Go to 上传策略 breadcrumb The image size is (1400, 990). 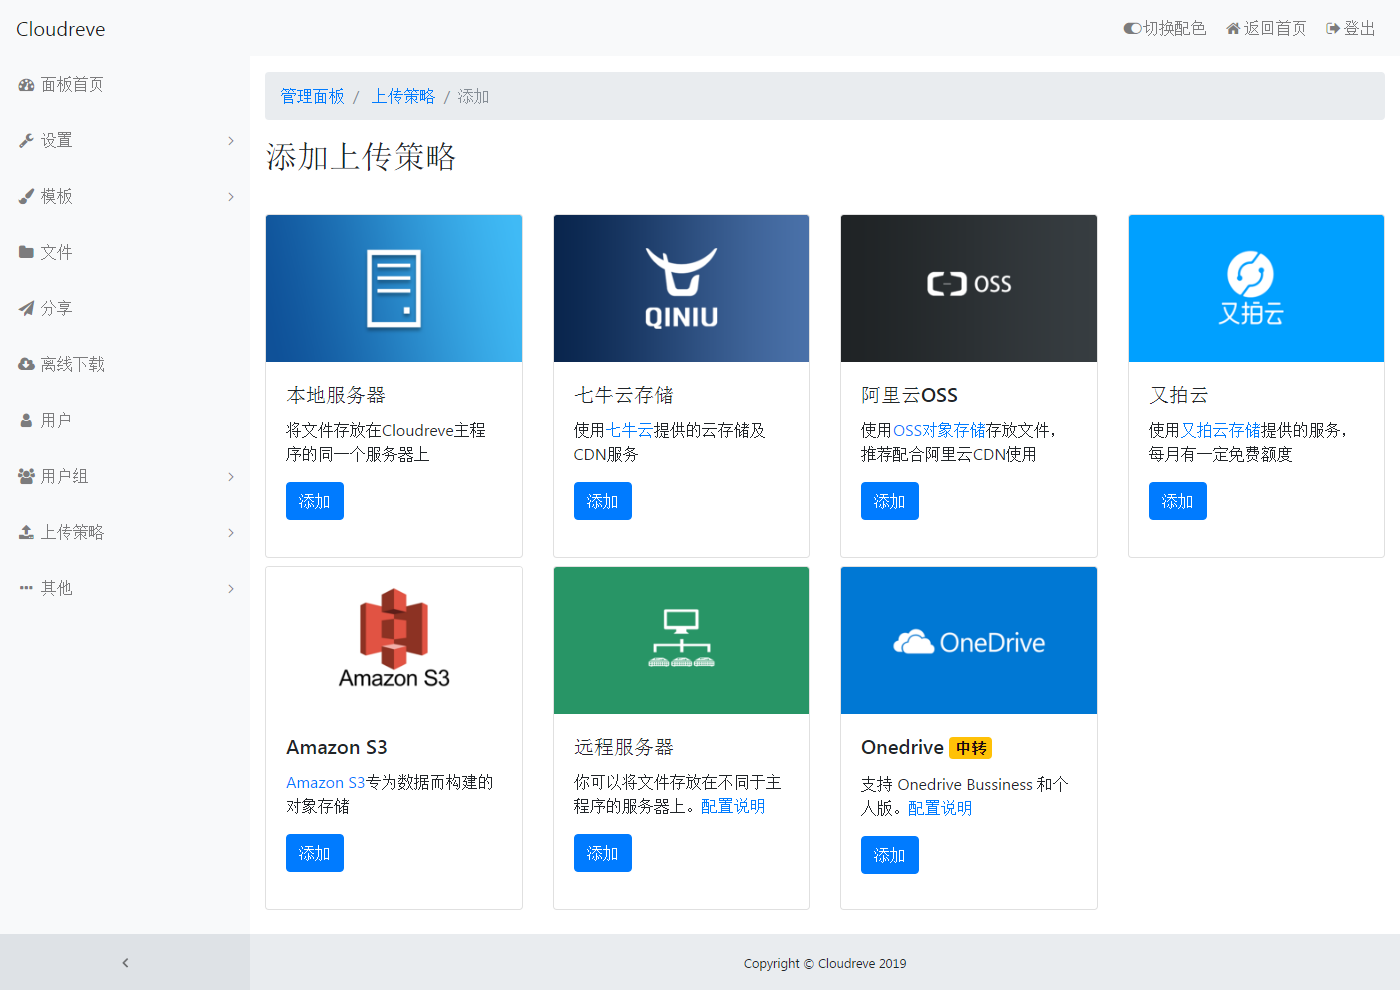[x=403, y=96]
